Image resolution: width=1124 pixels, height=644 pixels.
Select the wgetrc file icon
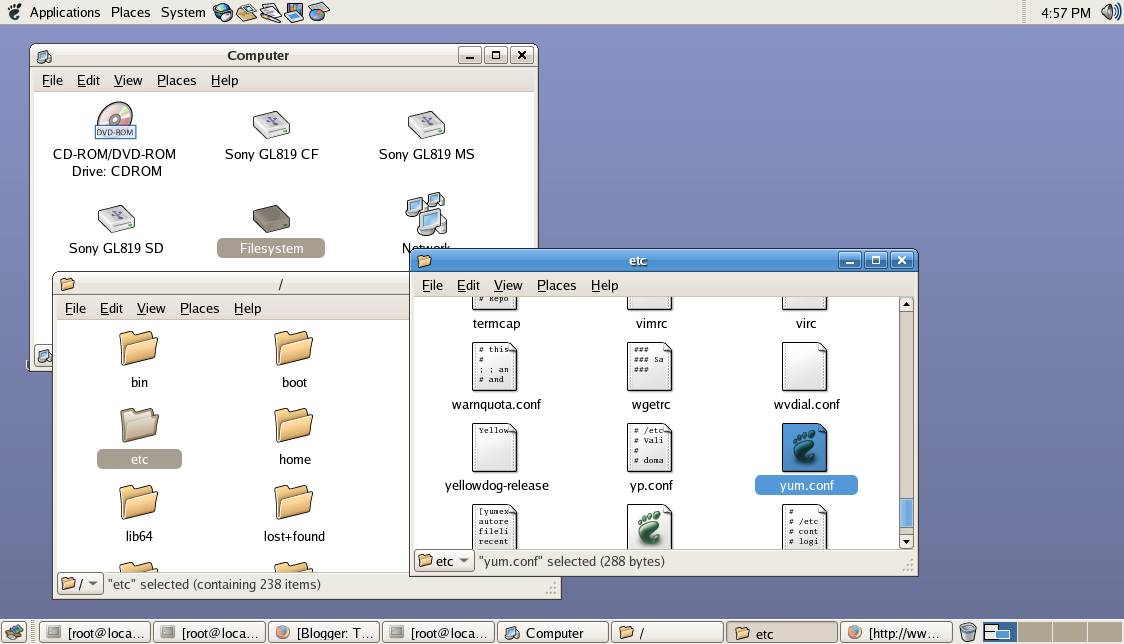coord(649,366)
